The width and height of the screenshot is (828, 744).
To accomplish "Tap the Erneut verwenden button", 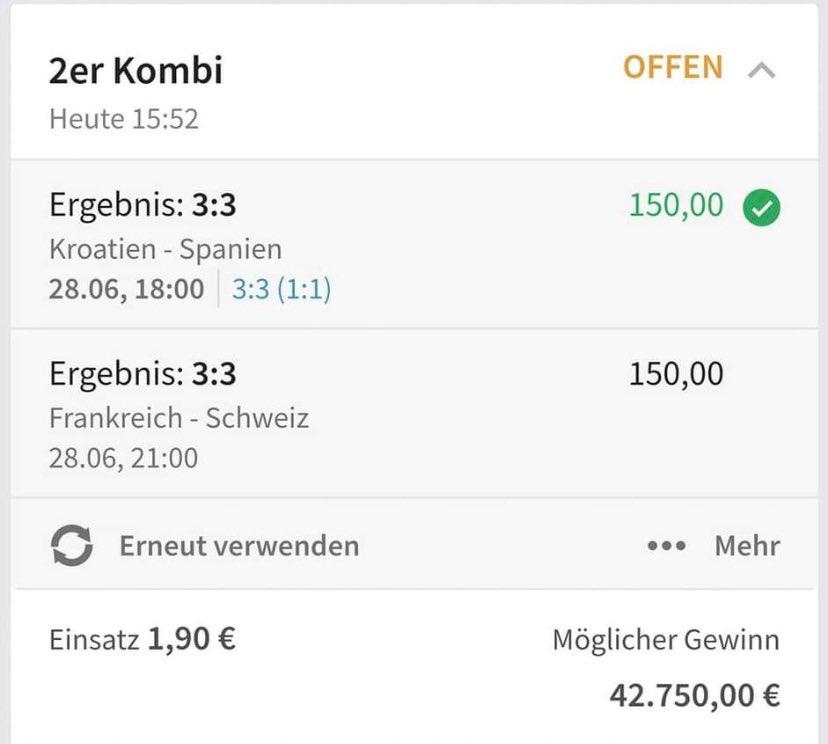I will coord(238,546).
